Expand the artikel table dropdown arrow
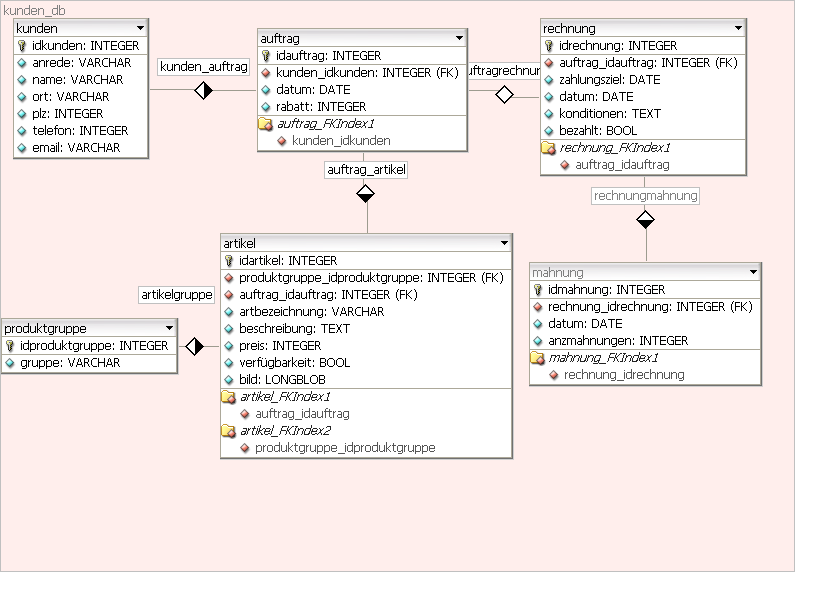Viewport: 822px width, 595px height. tap(503, 243)
